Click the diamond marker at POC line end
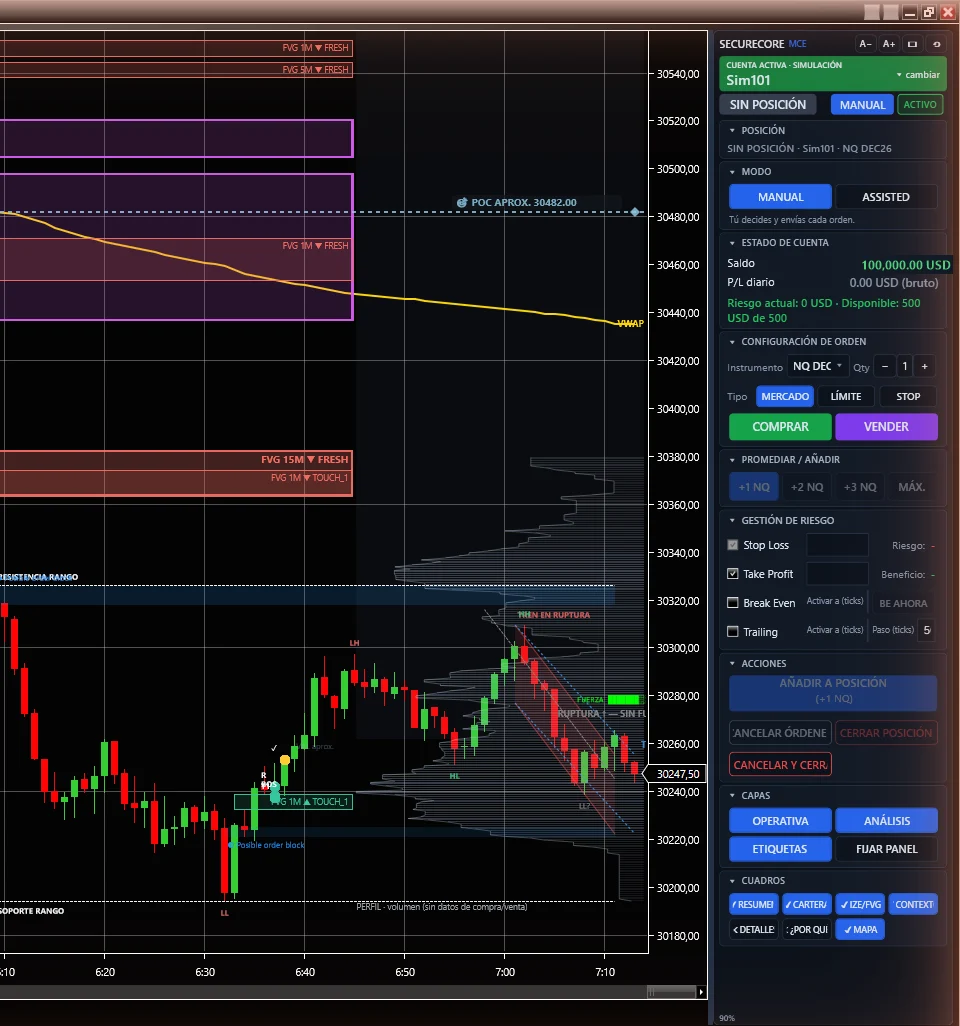The image size is (960, 1026). [x=635, y=212]
